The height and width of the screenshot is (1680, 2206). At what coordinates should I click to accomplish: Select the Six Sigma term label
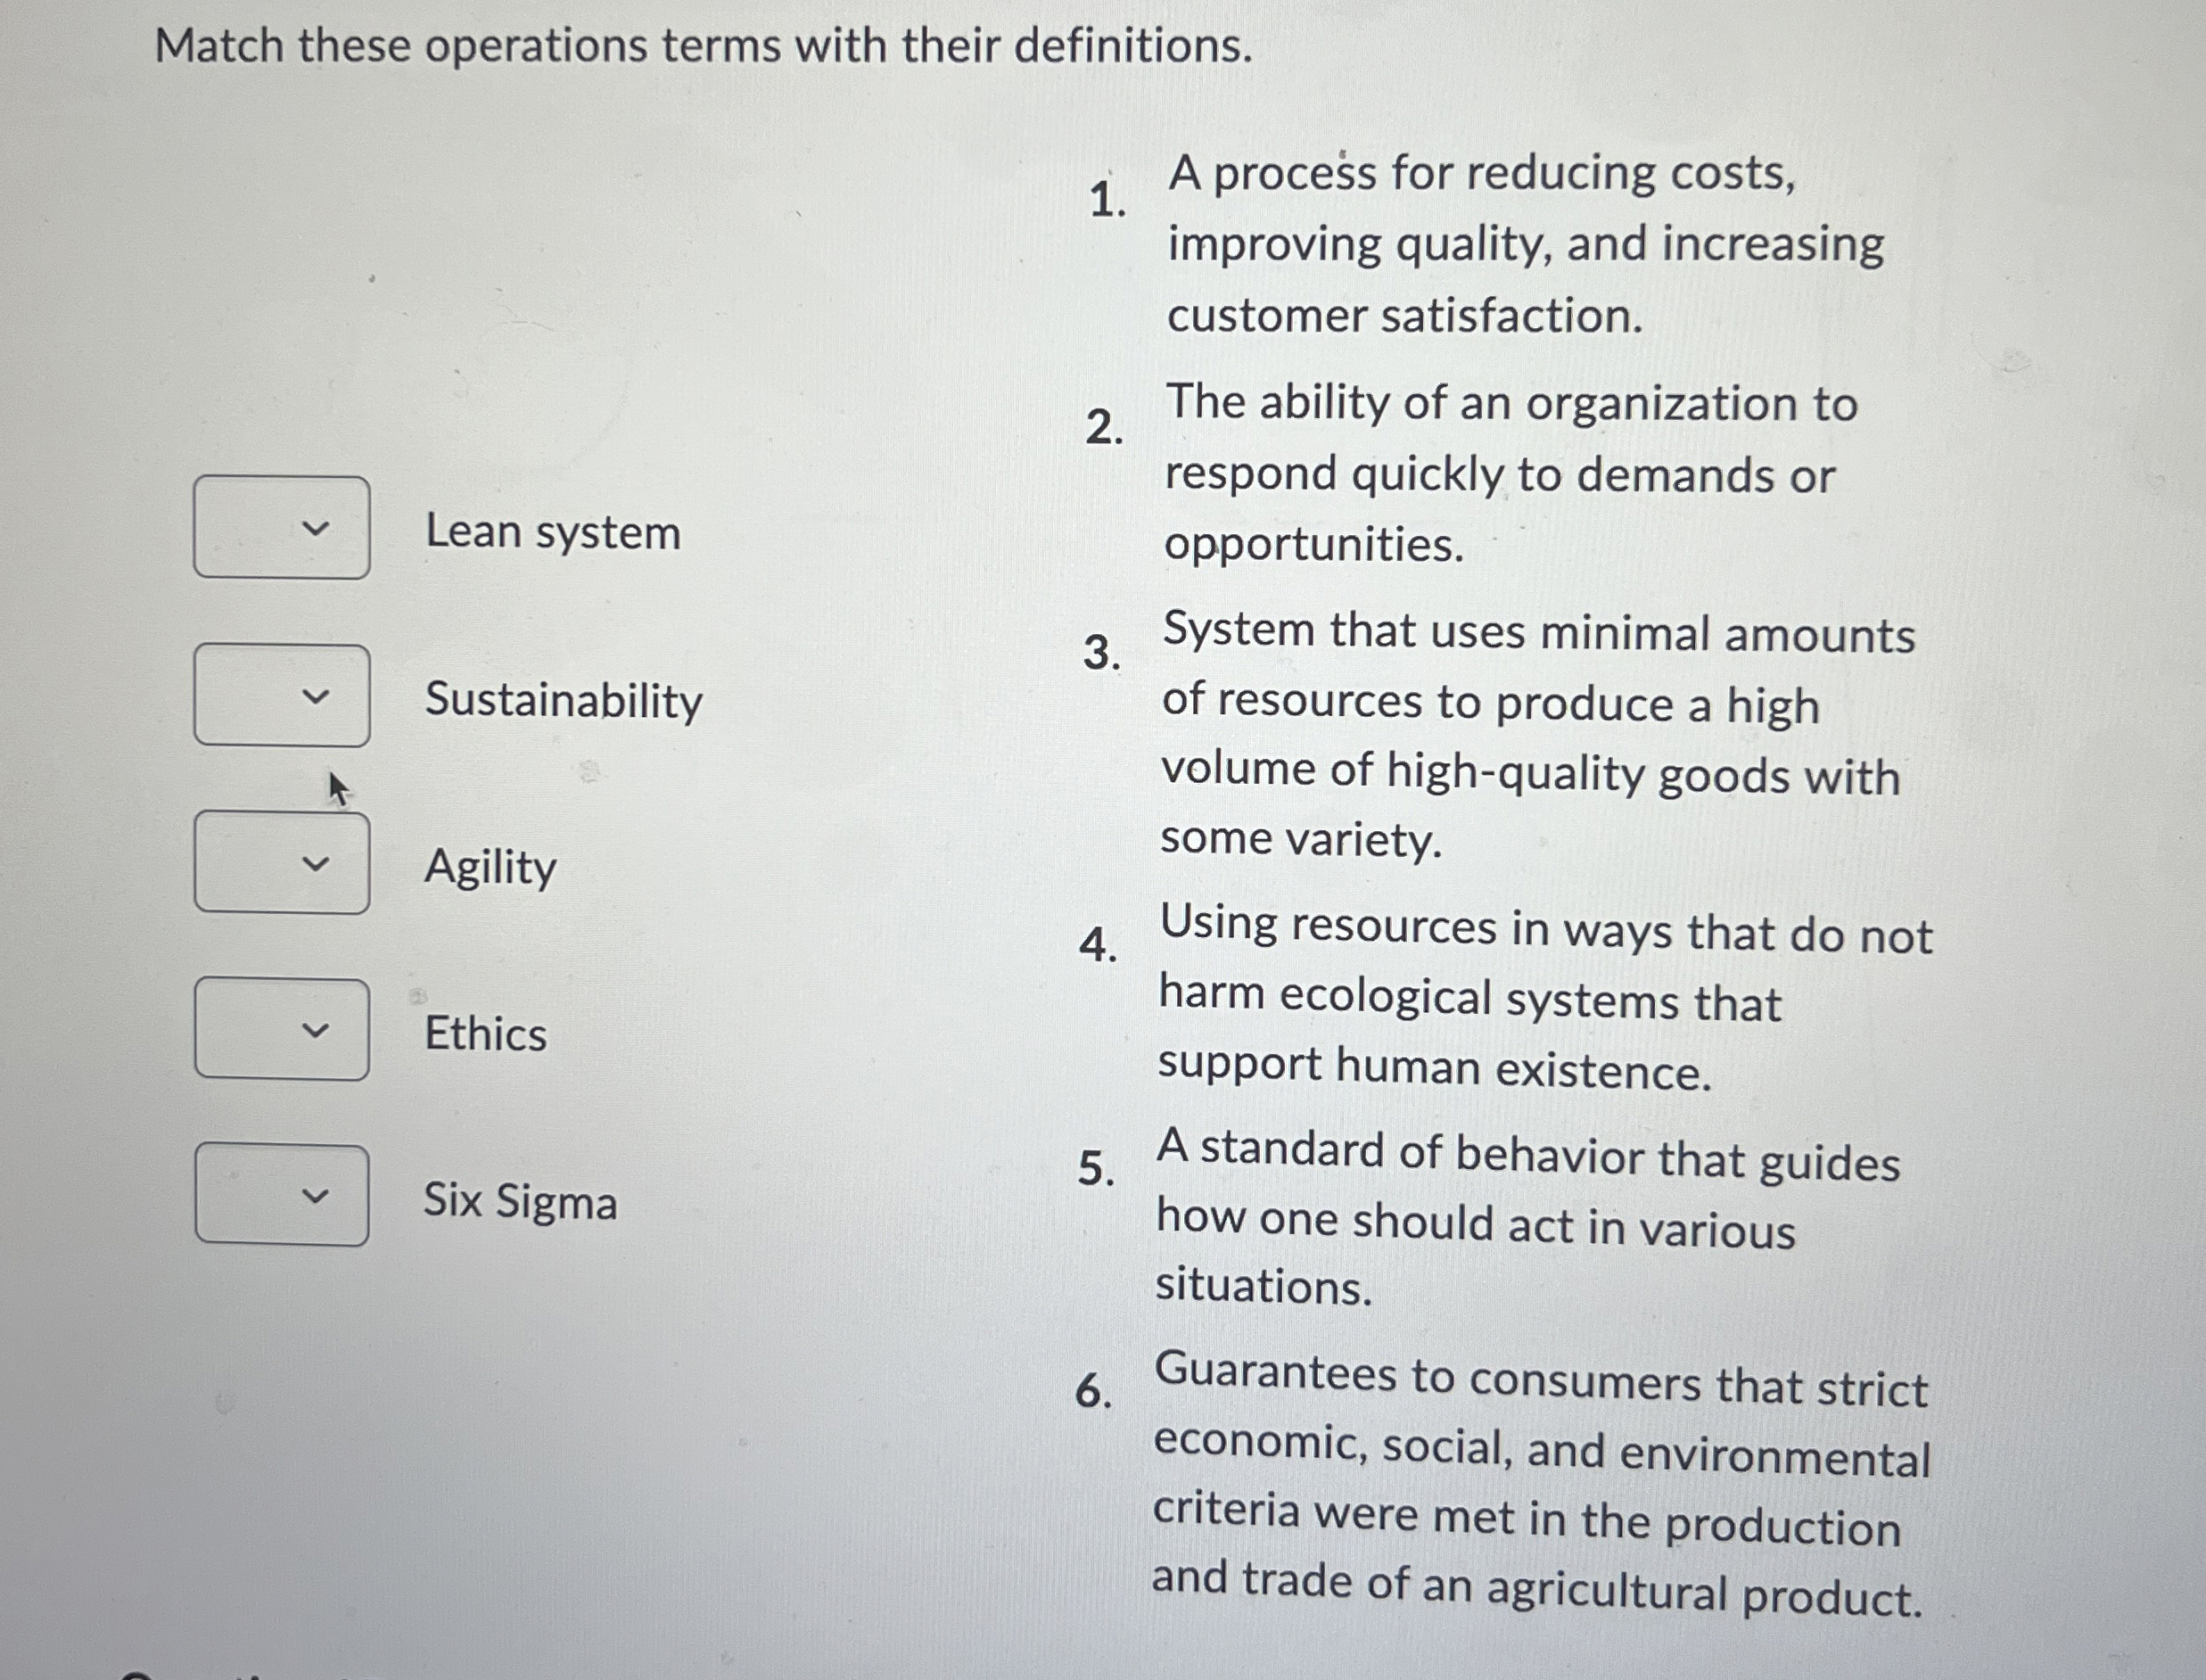coord(519,1205)
